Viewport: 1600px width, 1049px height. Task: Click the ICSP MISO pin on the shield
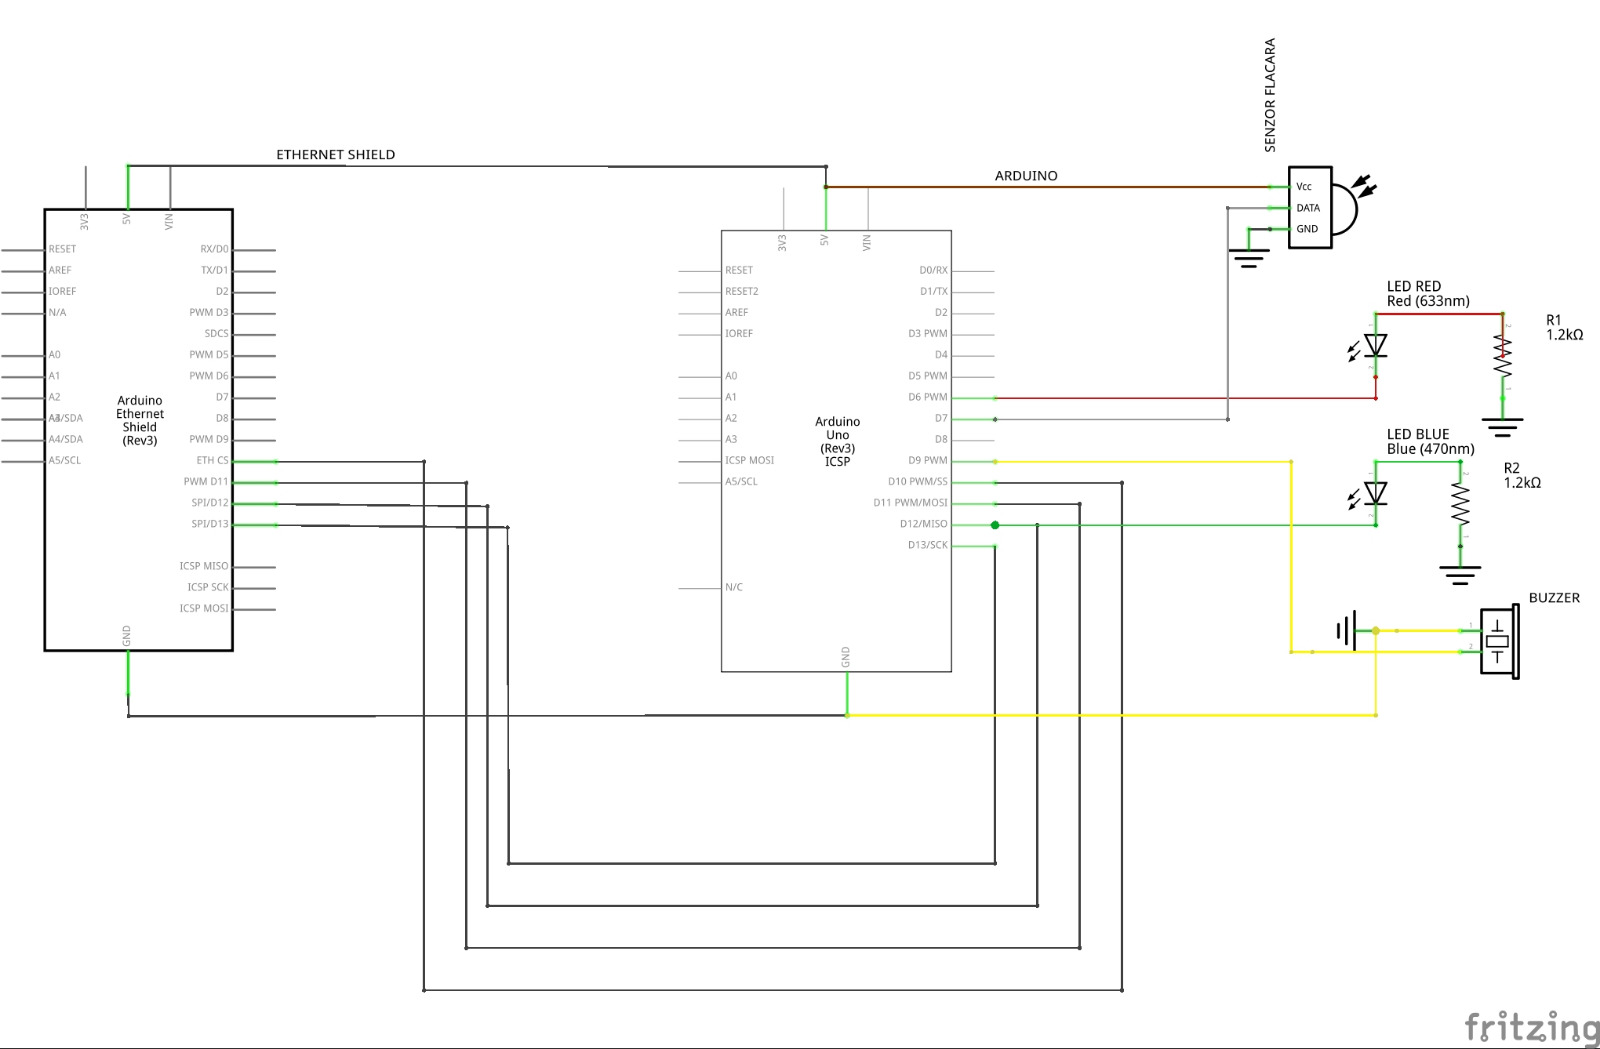[204, 566]
